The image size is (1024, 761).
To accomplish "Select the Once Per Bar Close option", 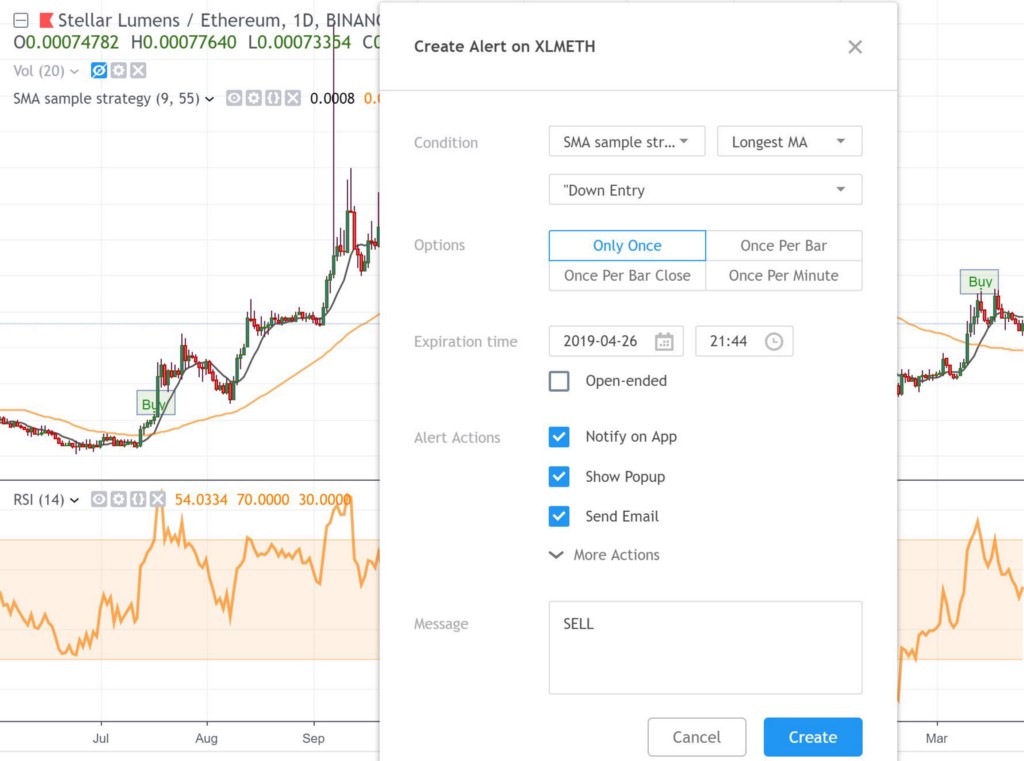I will [x=627, y=276].
